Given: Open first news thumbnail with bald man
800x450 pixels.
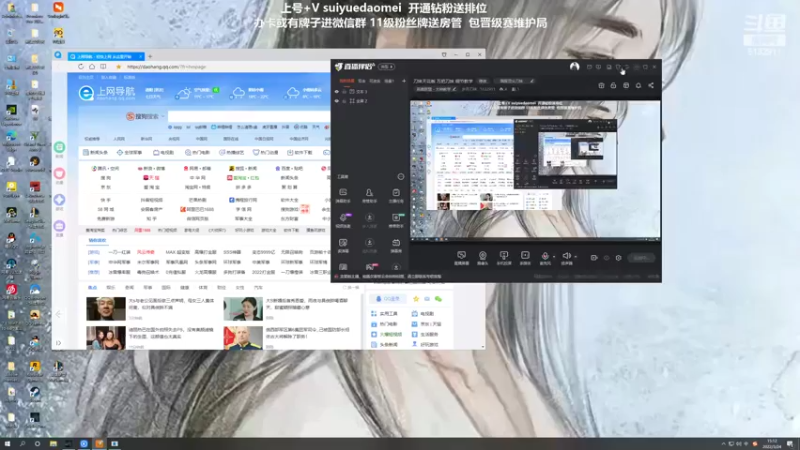Looking at the screenshot, I should pos(106,309).
